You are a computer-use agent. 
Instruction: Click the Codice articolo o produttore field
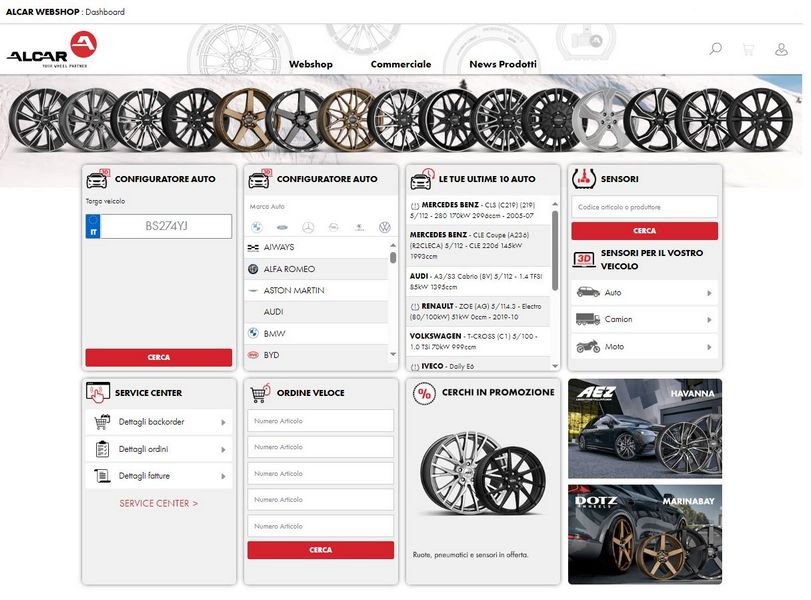pos(644,207)
